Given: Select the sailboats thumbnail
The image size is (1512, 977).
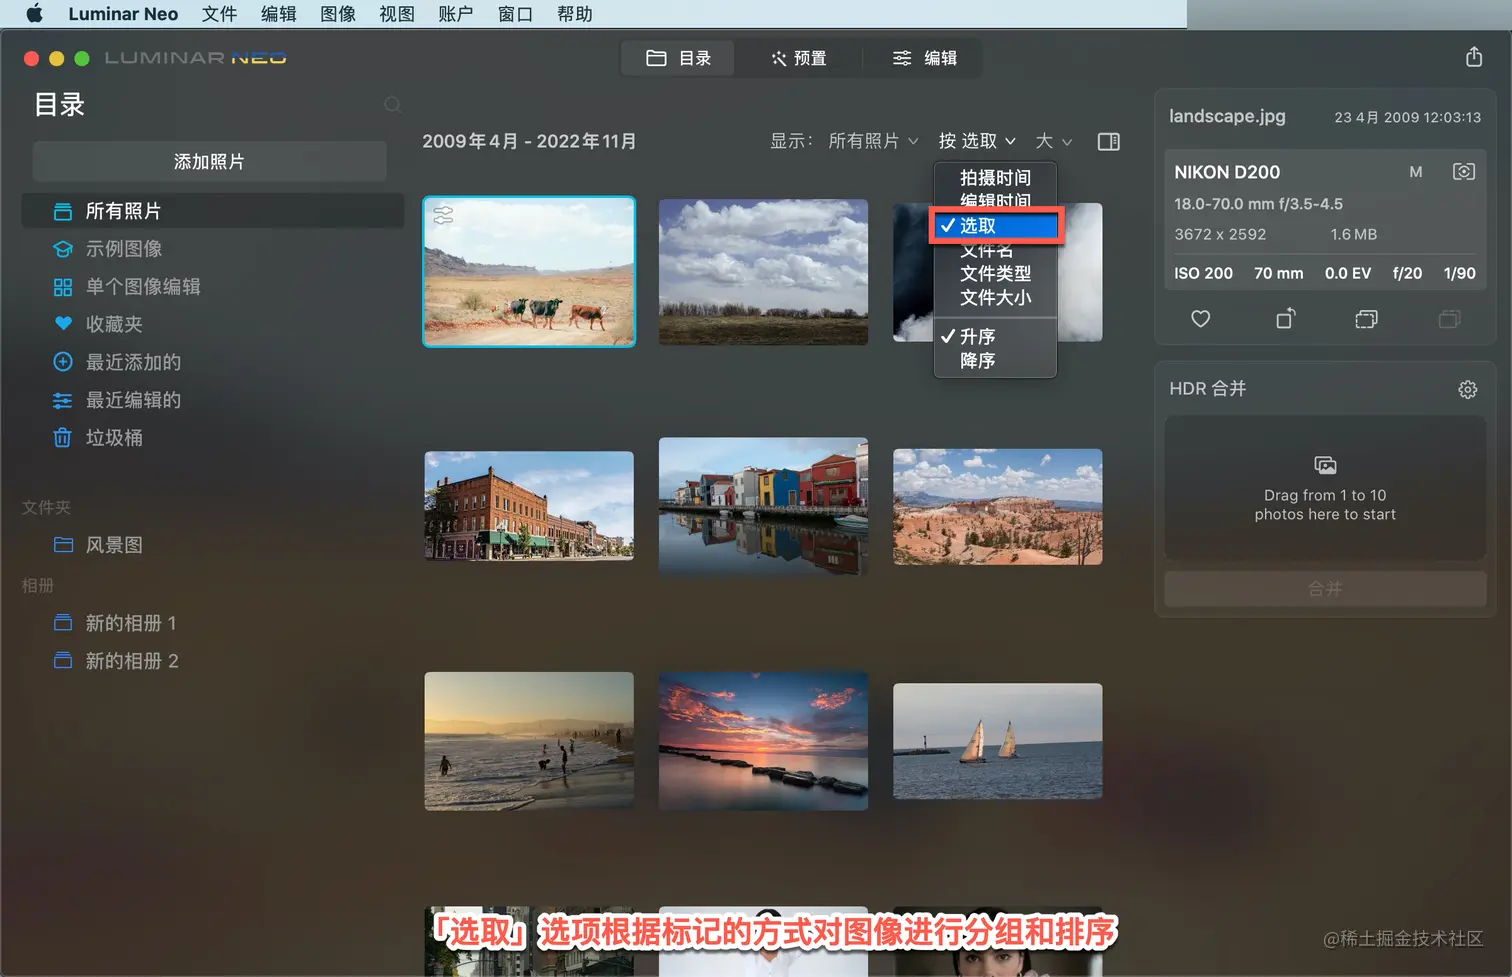Looking at the screenshot, I should (998, 741).
